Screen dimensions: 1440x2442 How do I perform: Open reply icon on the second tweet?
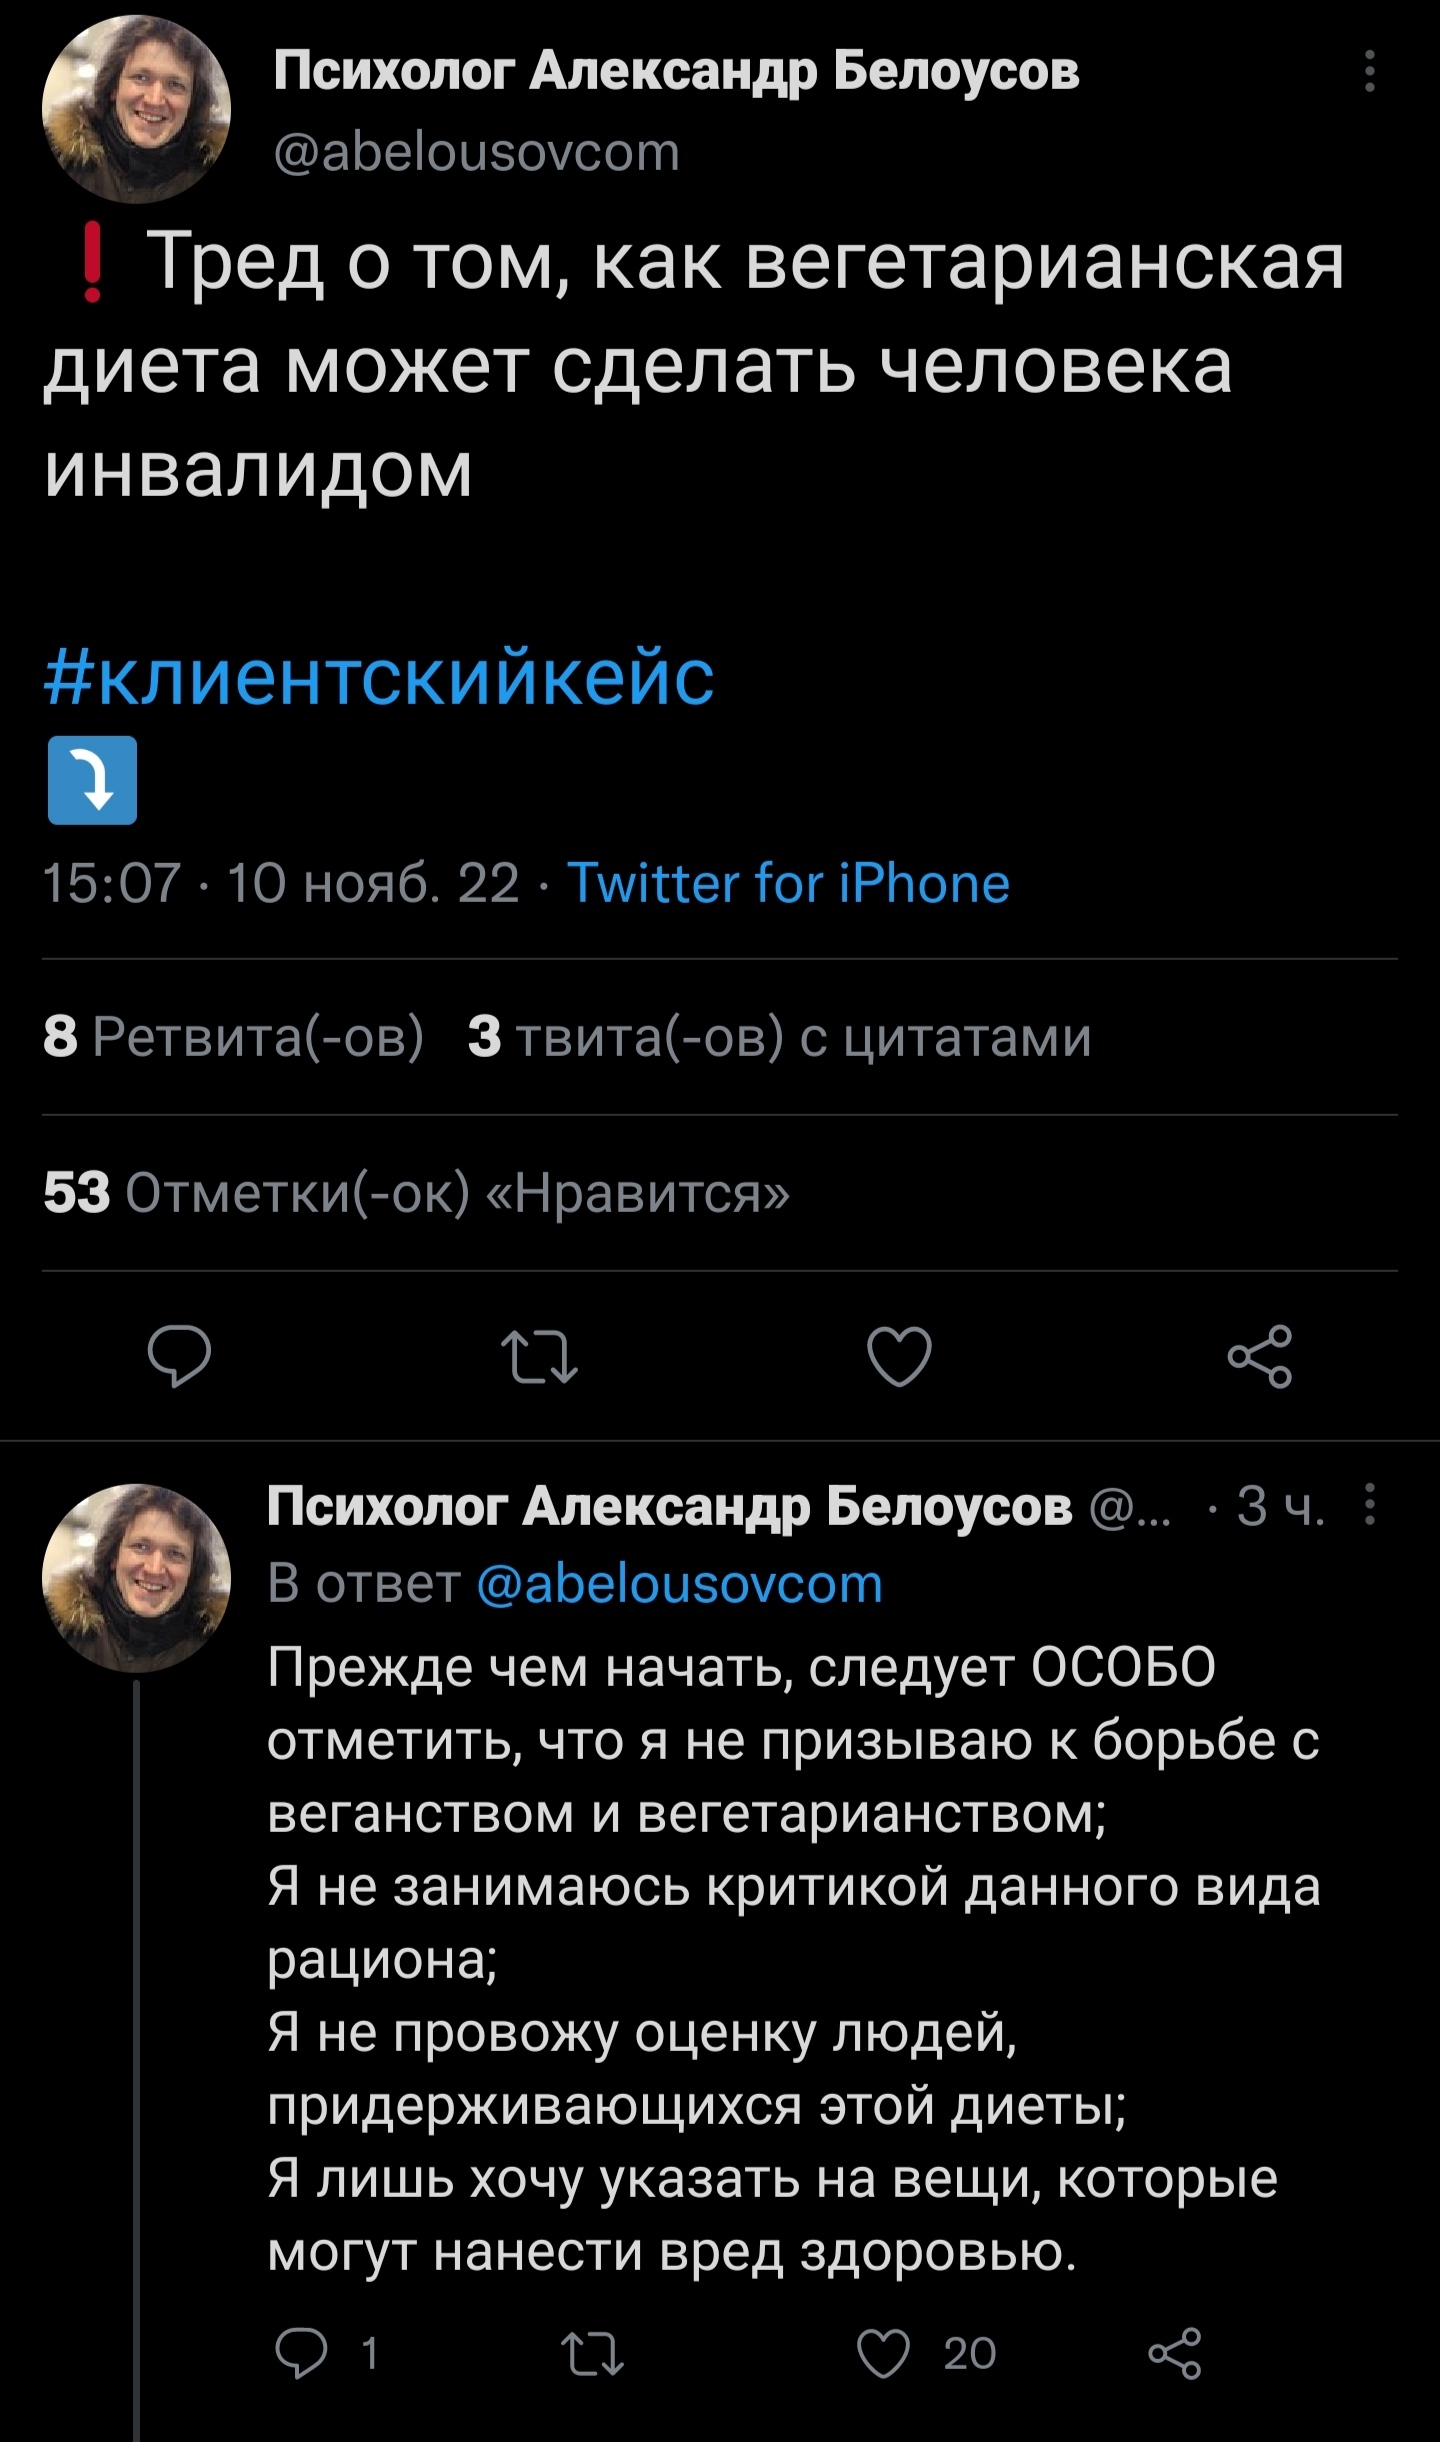click(301, 2353)
